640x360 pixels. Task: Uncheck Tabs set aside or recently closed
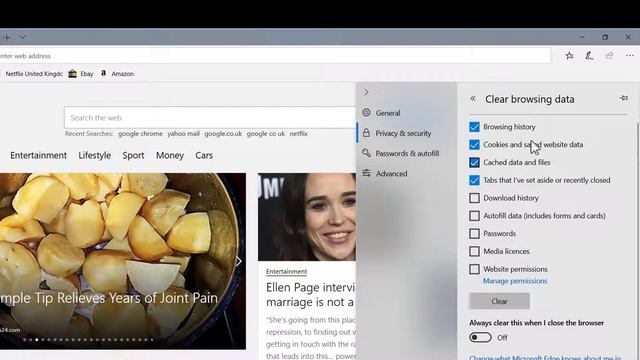pyautogui.click(x=474, y=180)
